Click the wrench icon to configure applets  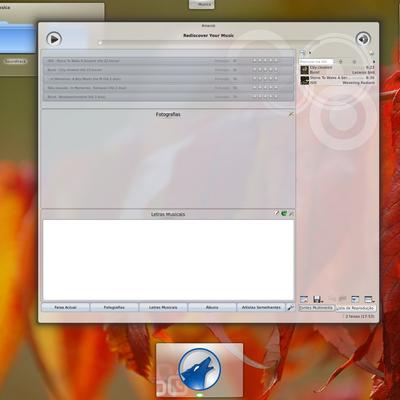(291, 307)
